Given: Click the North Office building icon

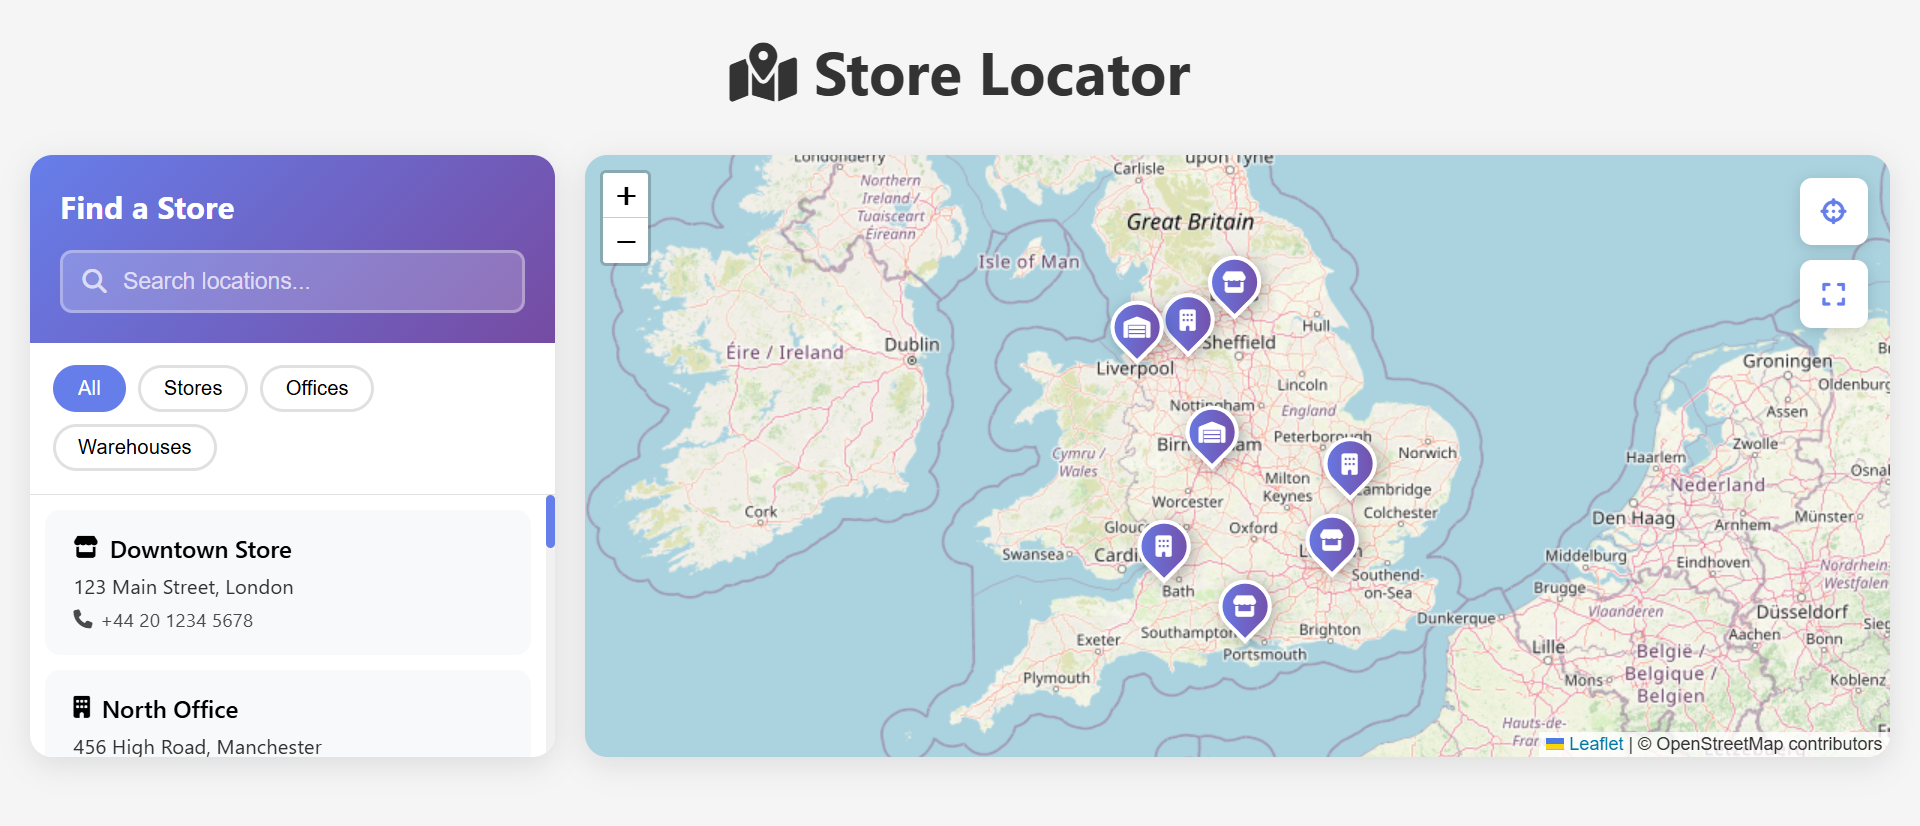Looking at the screenshot, I should 82,708.
